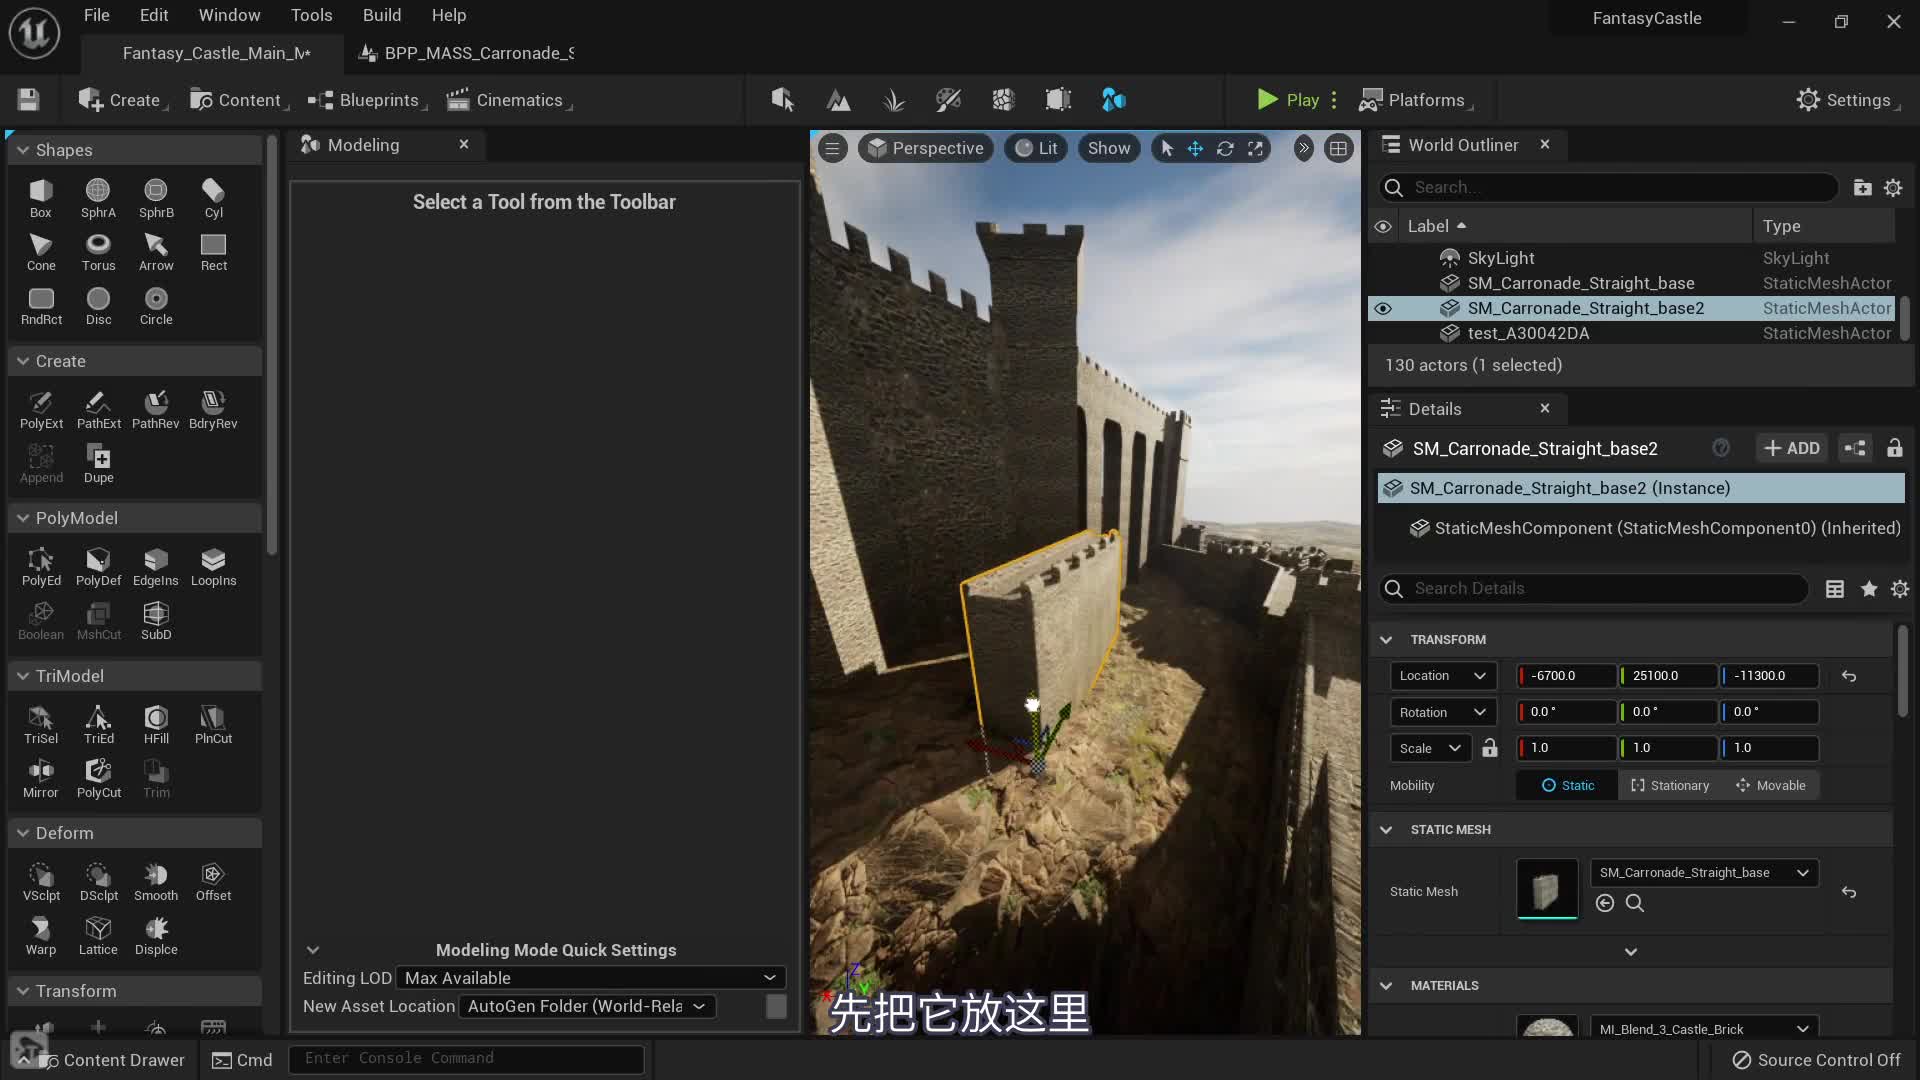The image size is (1920, 1080).
Task: Activate the PolyExt tool
Action: tap(40, 410)
